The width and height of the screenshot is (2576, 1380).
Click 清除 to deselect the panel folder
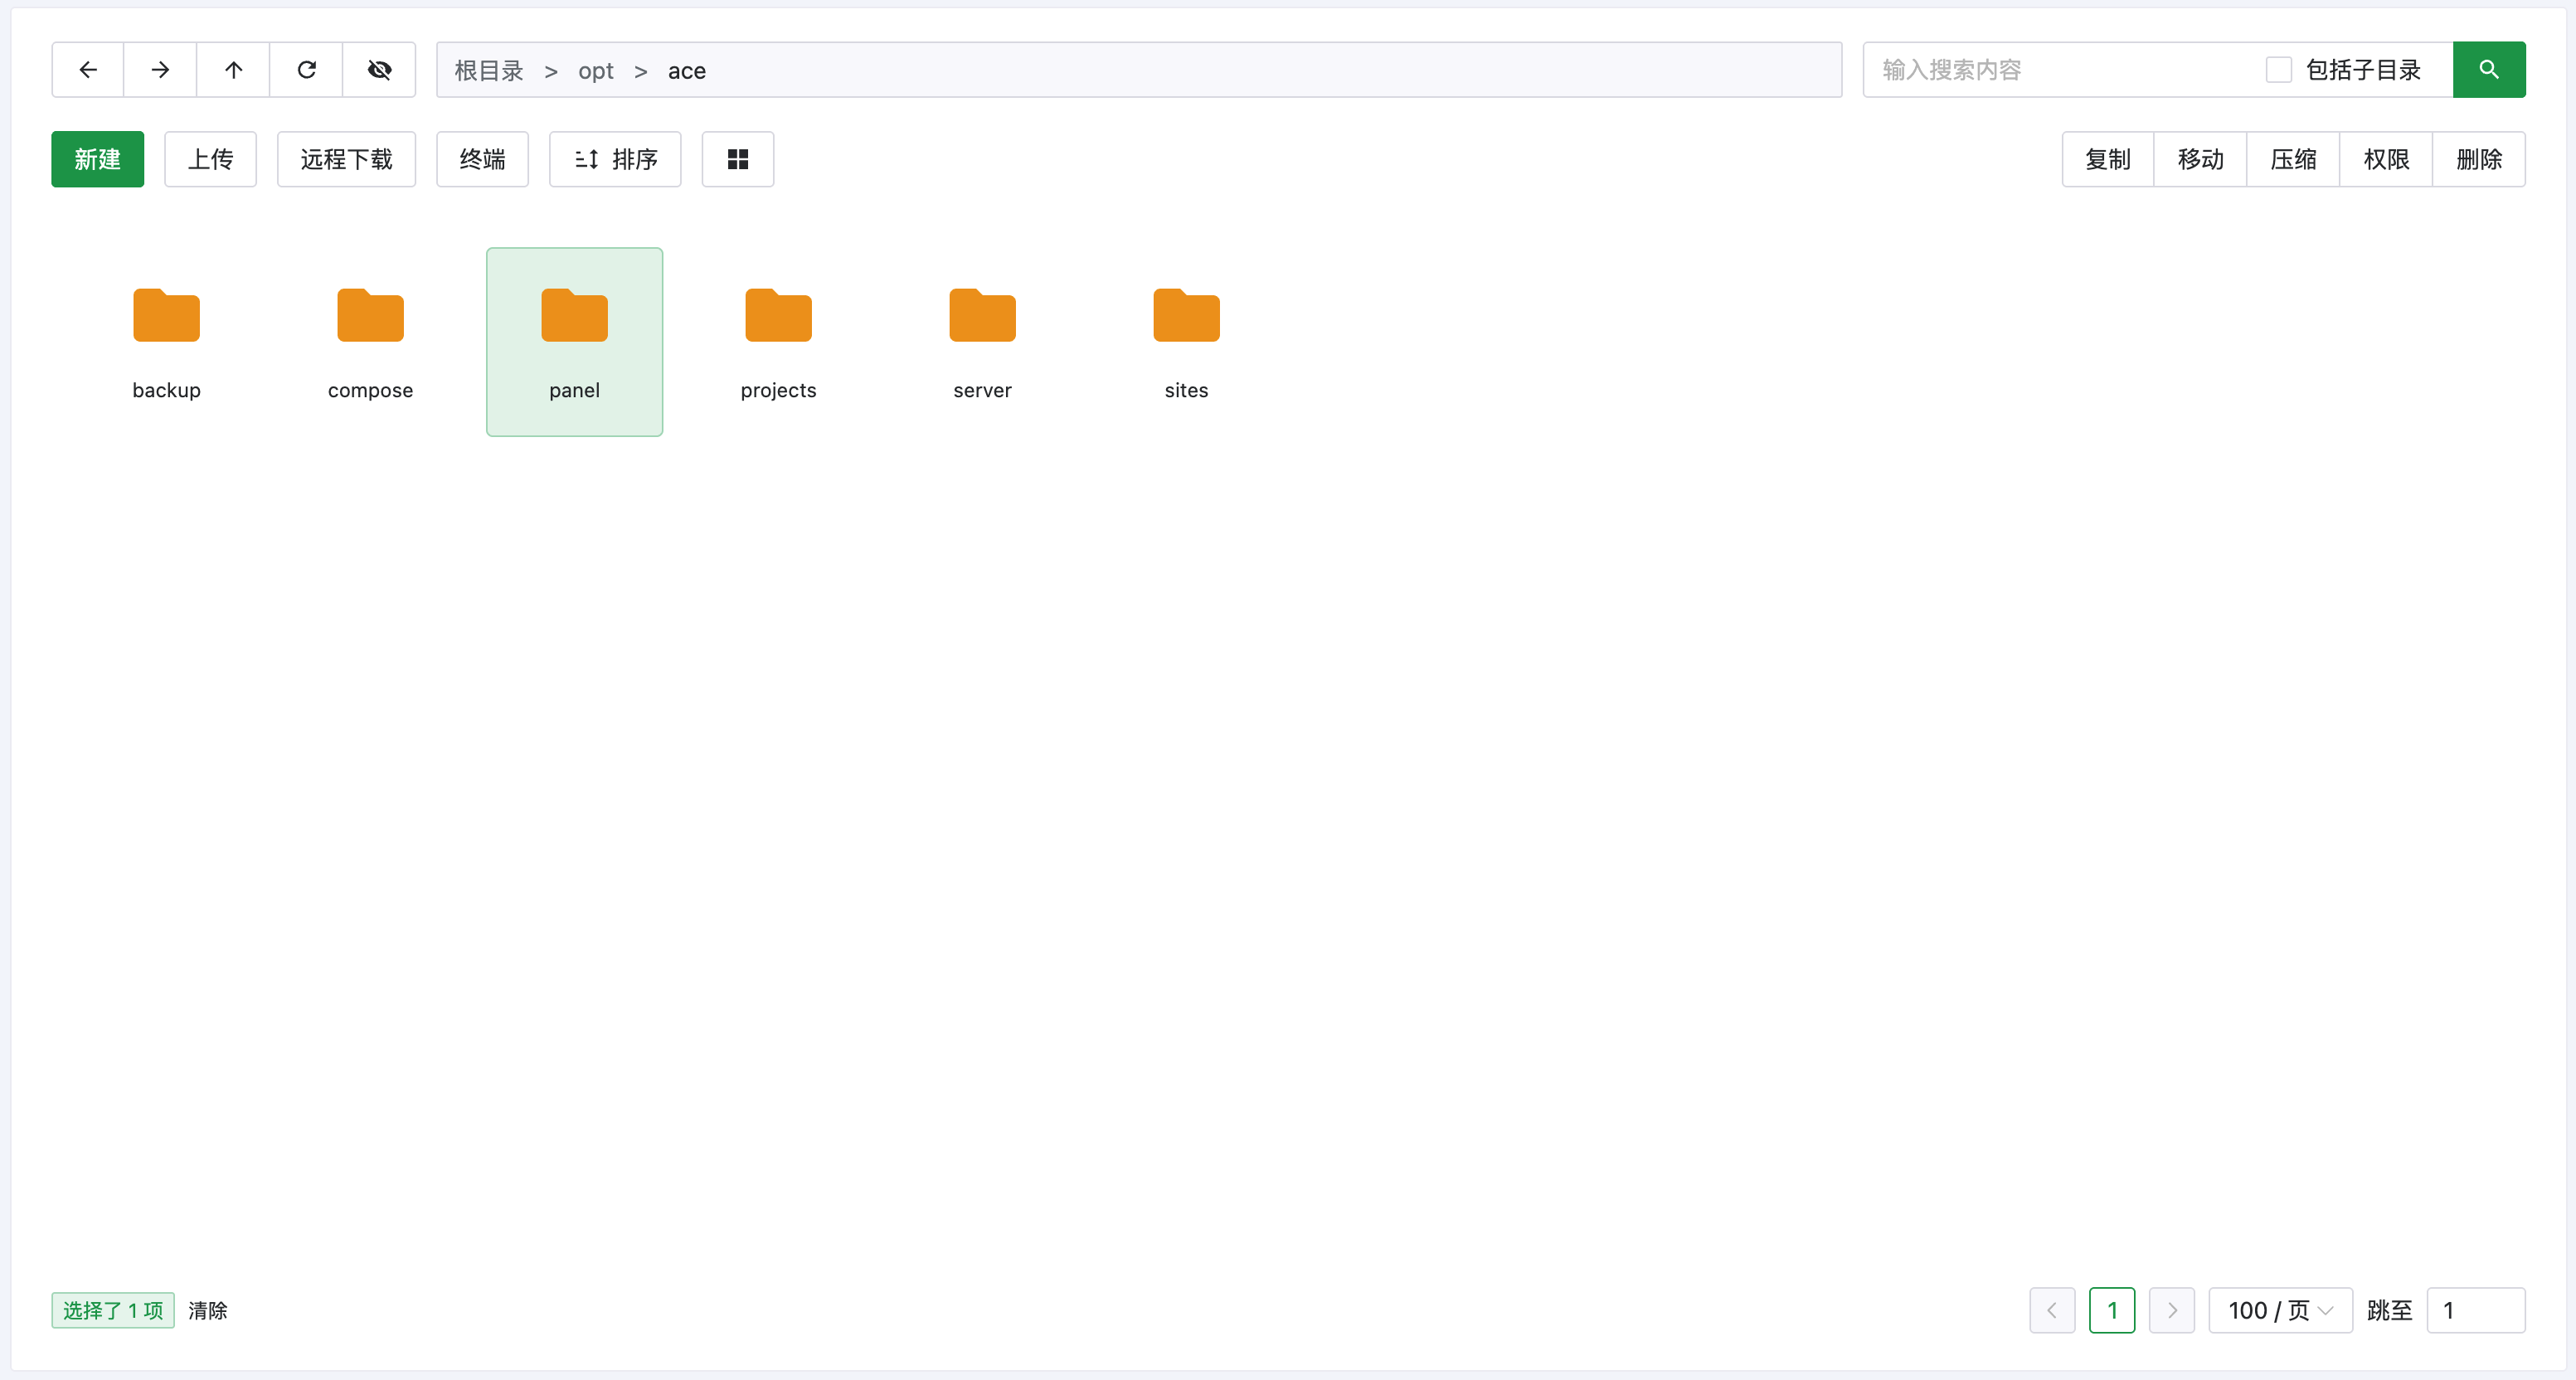click(x=208, y=1310)
